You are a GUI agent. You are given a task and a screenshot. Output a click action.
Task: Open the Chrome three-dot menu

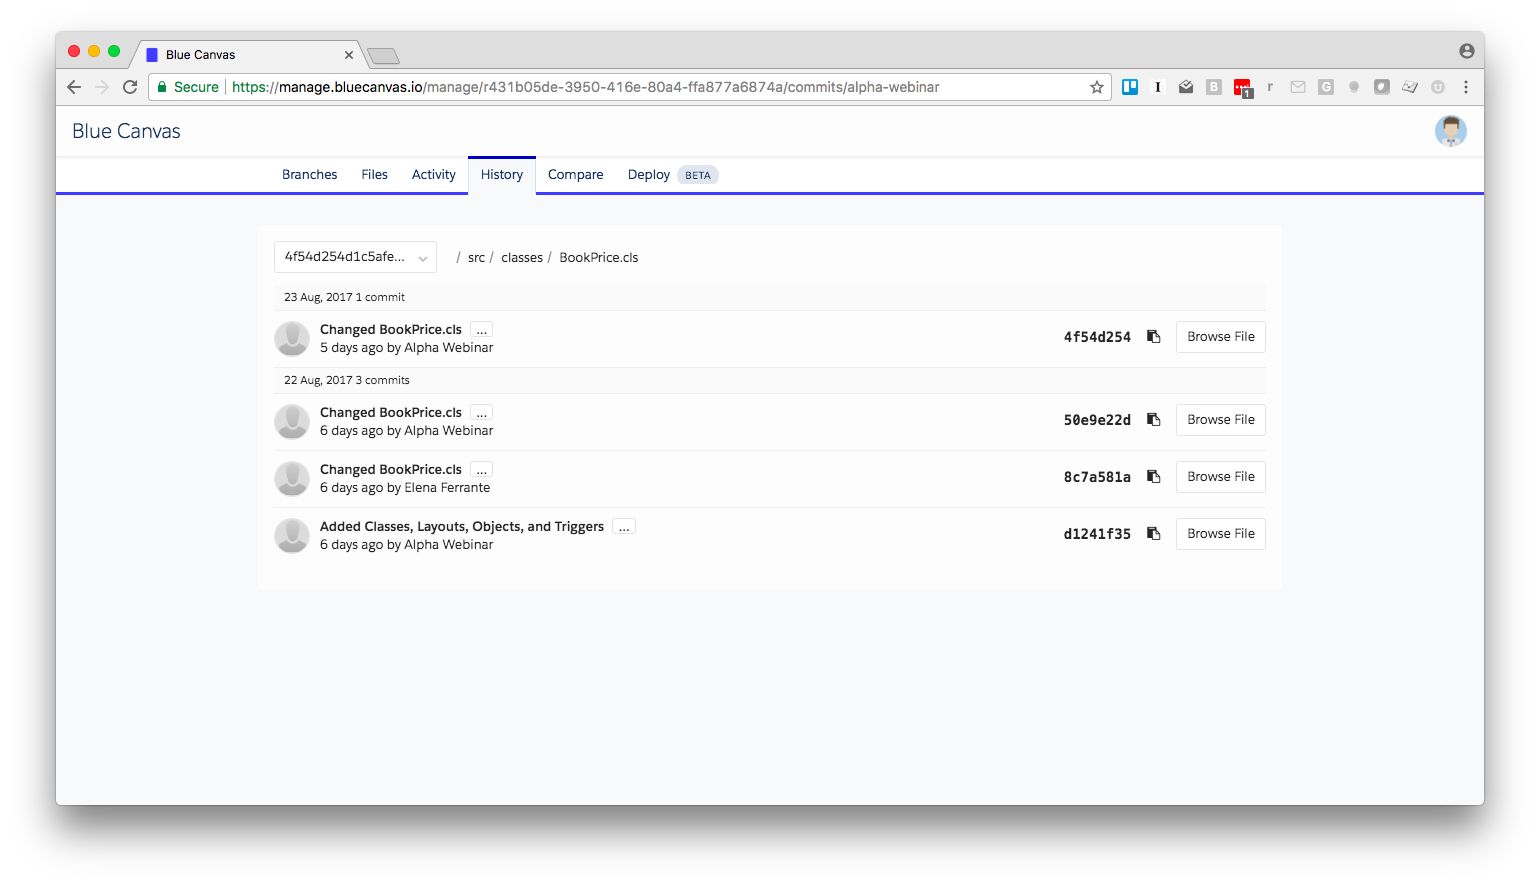[x=1466, y=87]
